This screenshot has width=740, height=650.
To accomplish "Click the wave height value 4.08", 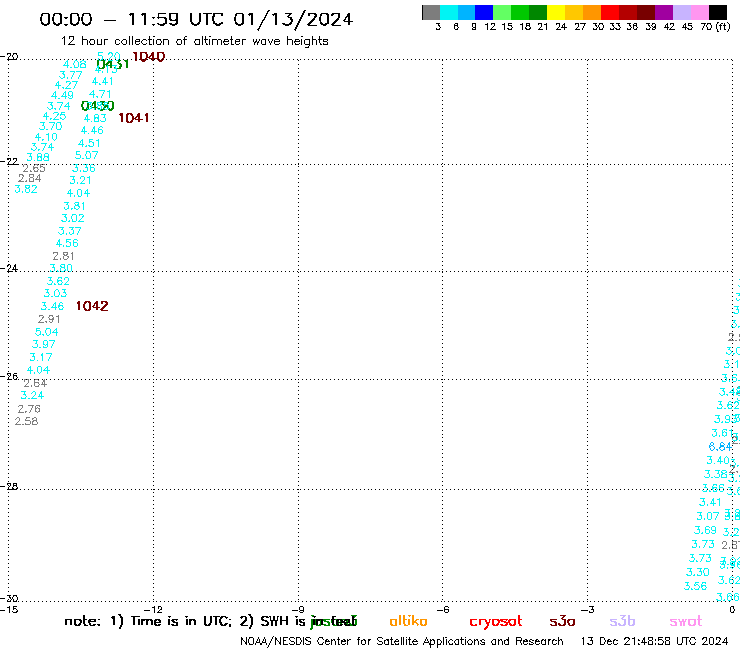I will tap(75, 65).
